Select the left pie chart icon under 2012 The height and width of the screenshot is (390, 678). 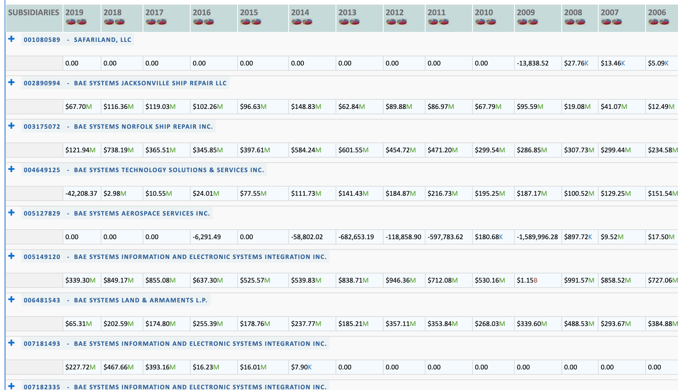point(391,22)
